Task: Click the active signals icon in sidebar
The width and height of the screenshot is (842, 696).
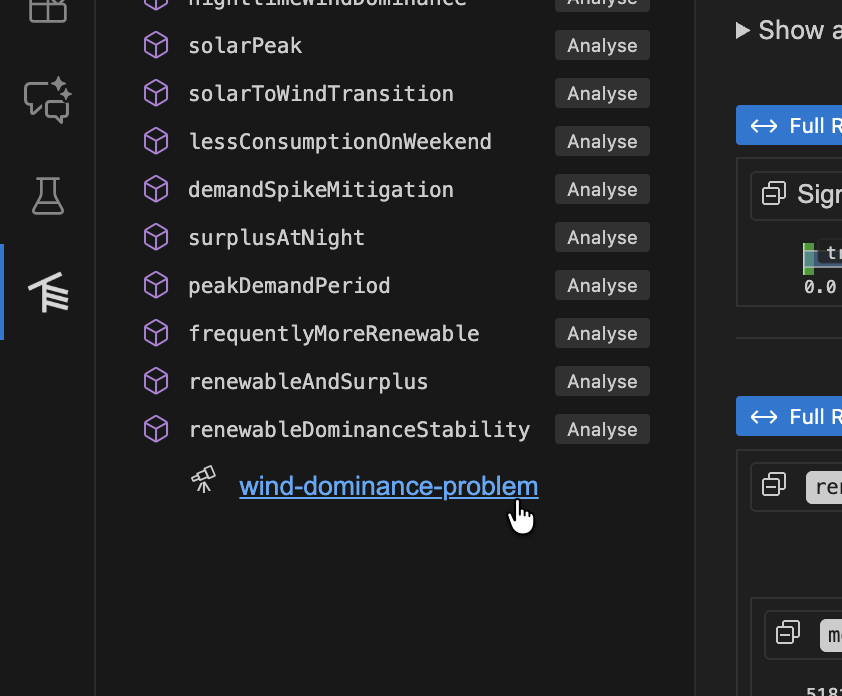Action: coord(46,292)
